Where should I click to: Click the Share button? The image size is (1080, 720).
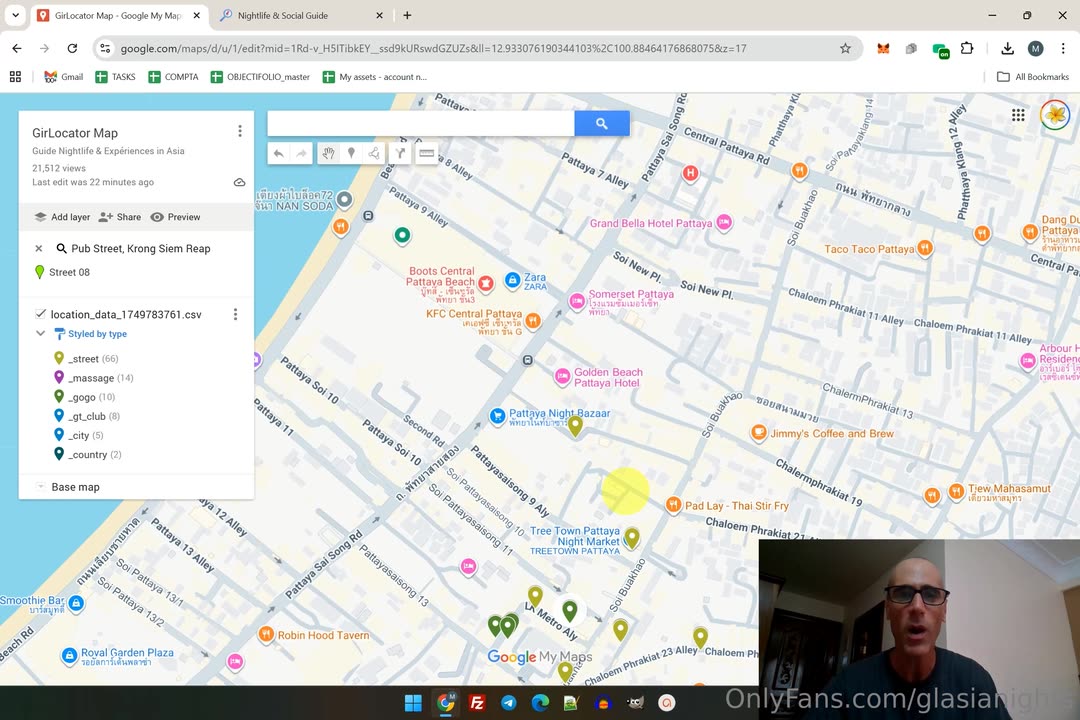click(x=120, y=217)
